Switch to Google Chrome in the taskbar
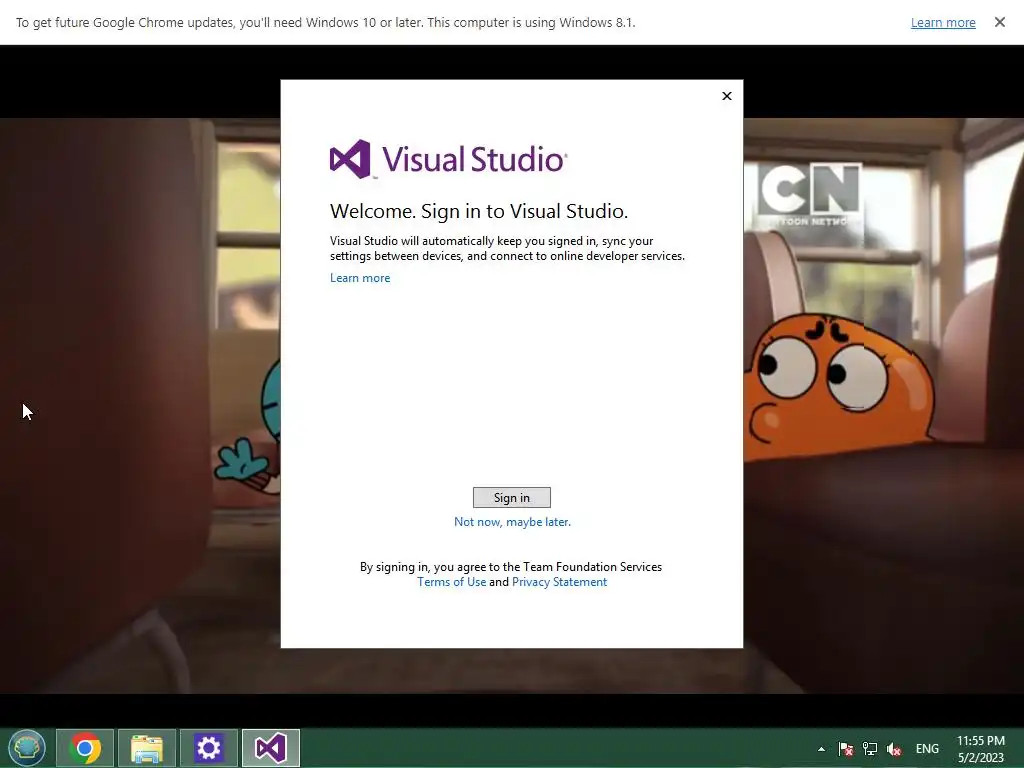Image resolution: width=1024 pixels, height=768 pixels. pyautogui.click(x=85, y=748)
